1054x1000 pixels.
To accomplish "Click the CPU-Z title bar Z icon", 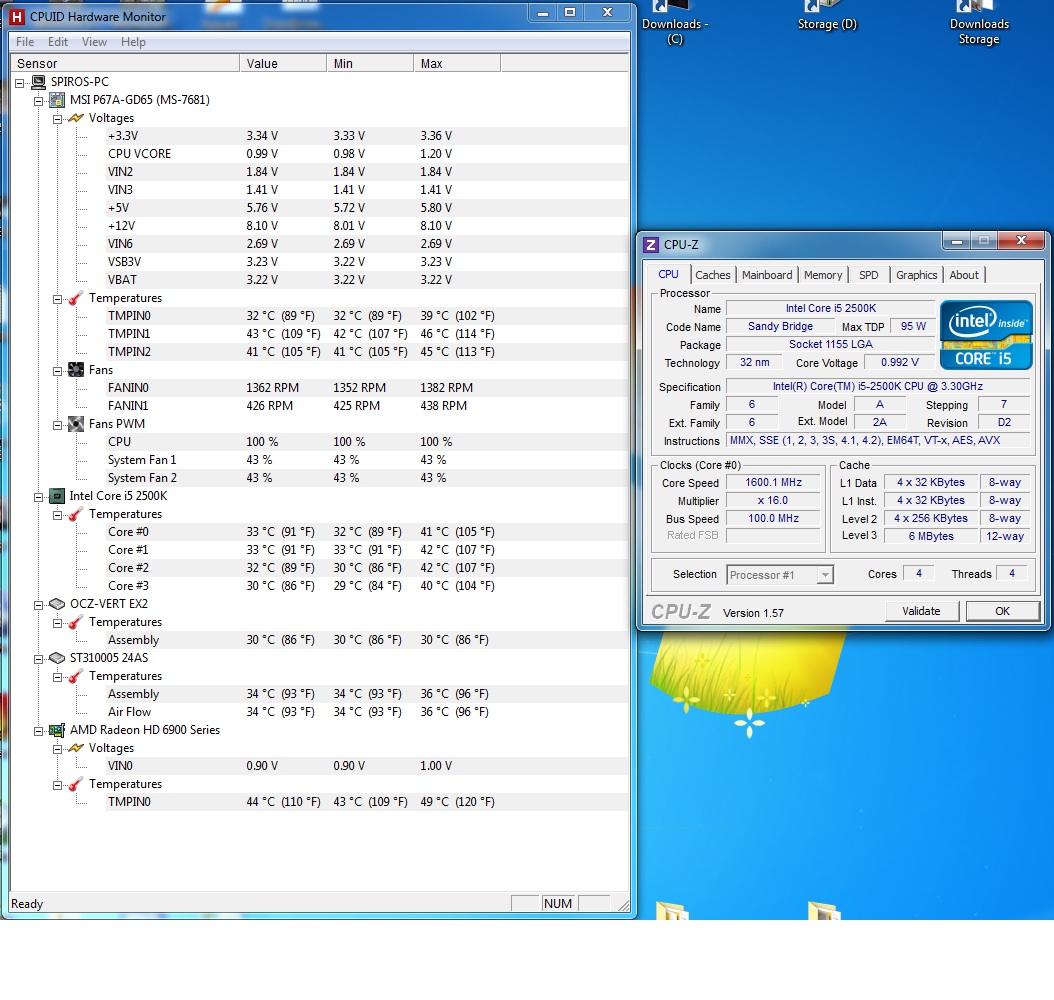I will coord(651,245).
